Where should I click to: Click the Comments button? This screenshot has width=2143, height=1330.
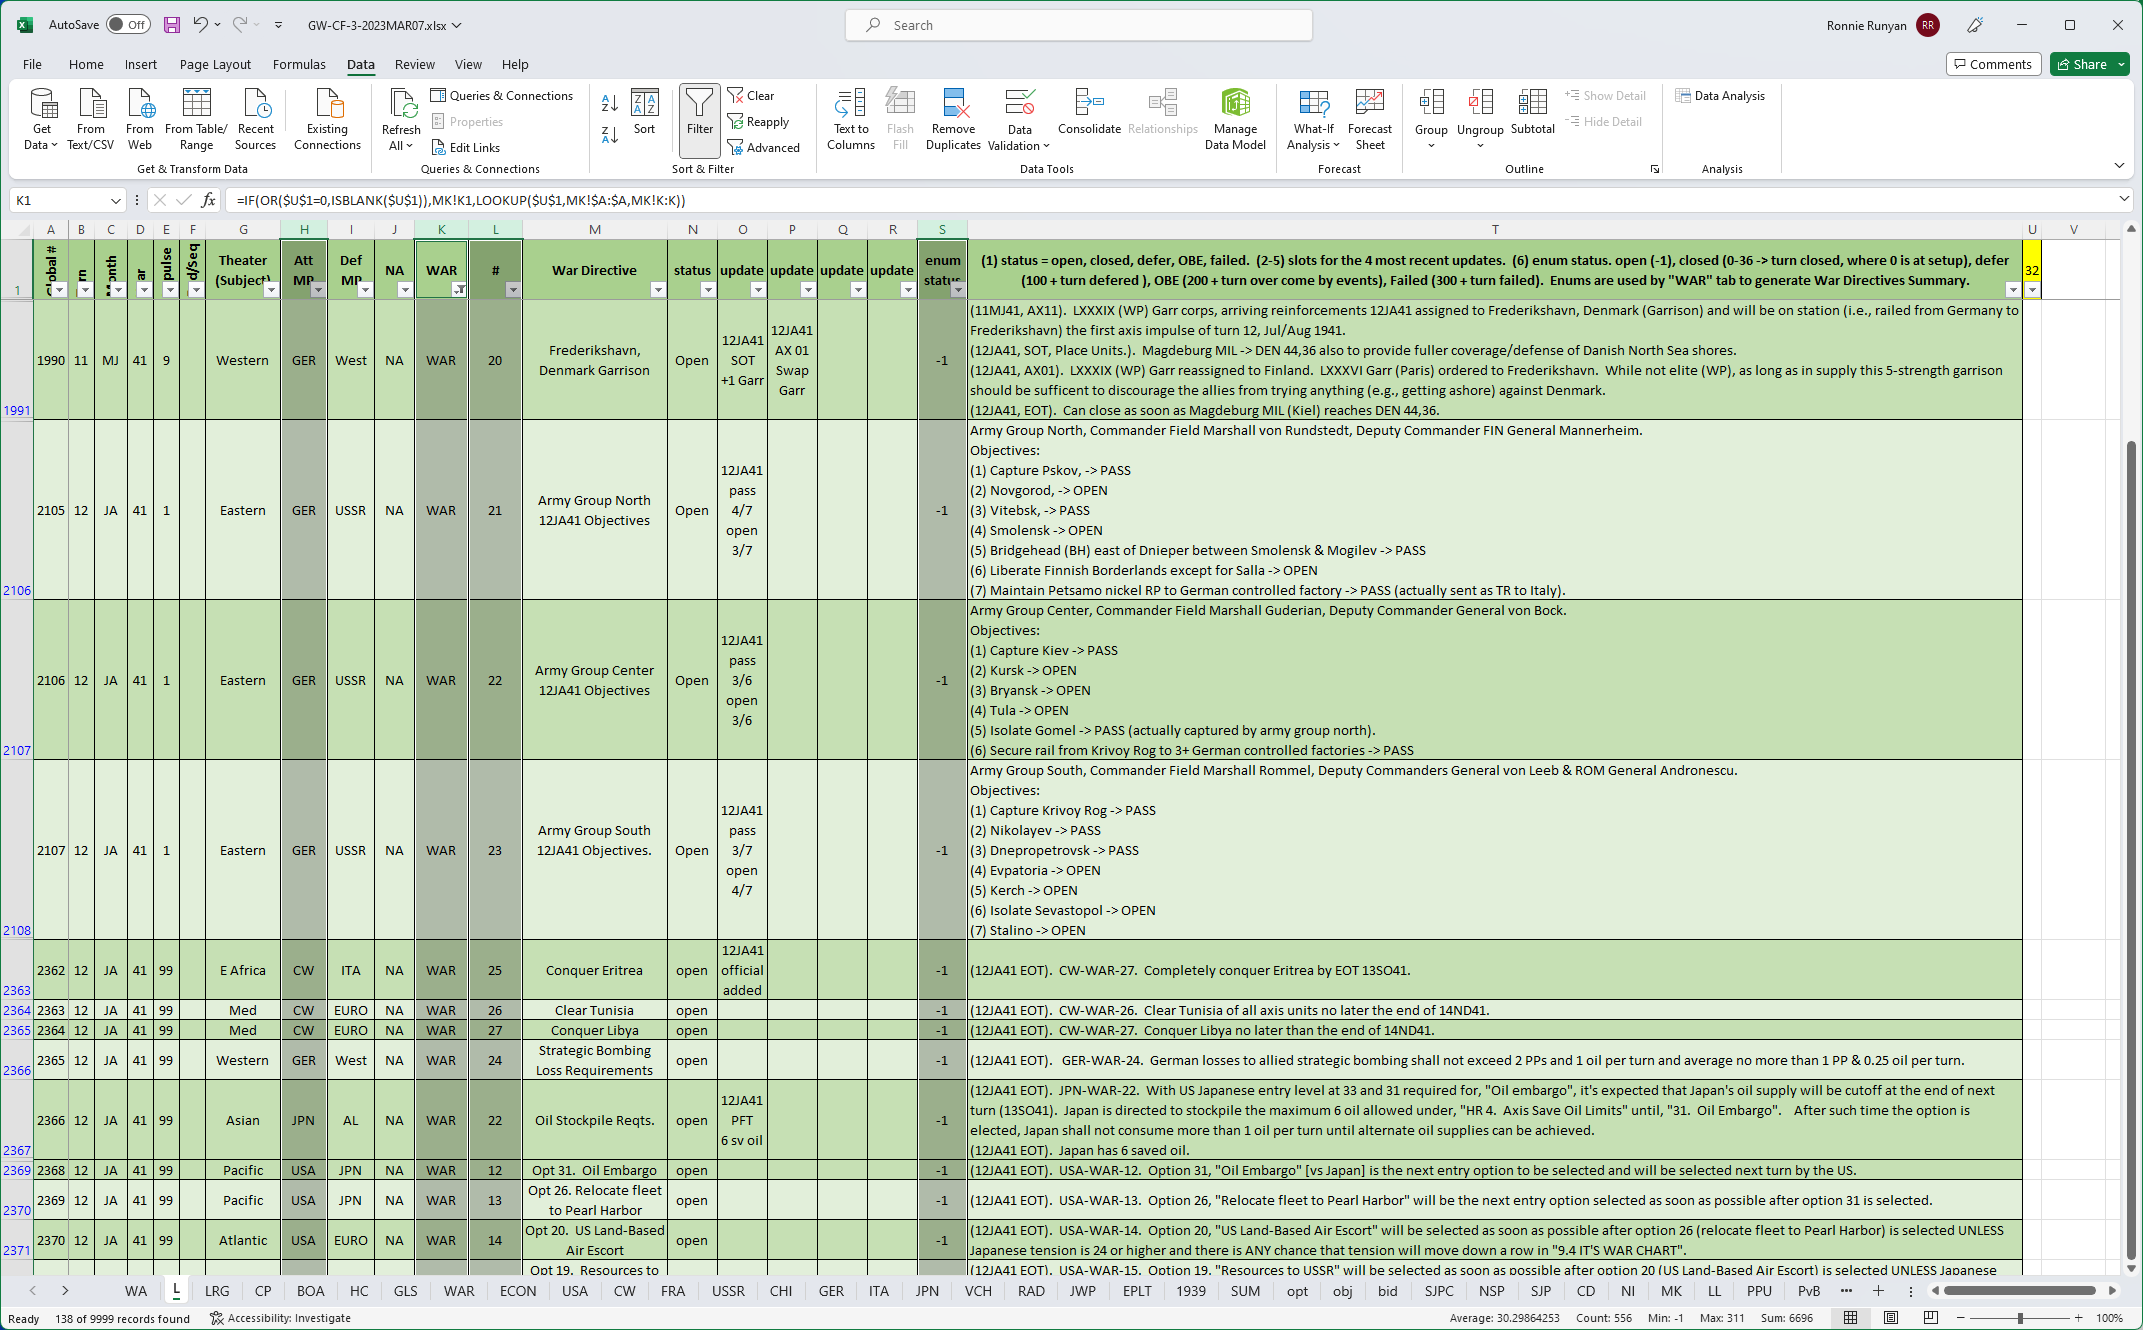click(1992, 64)
